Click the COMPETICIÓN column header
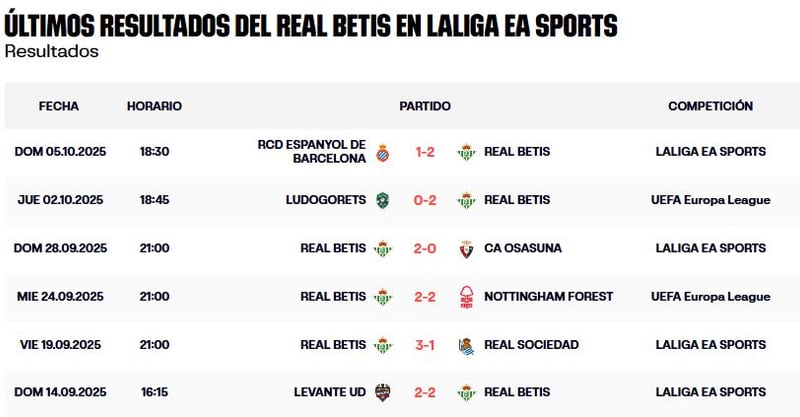The width and height of the screenshot is (800, 417). 710,106
